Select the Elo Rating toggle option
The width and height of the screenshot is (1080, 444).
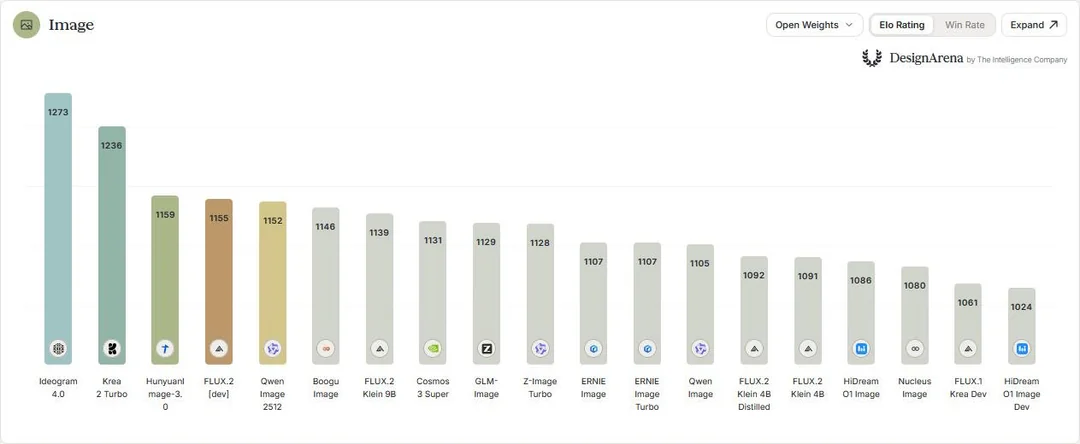pos(902,25)
